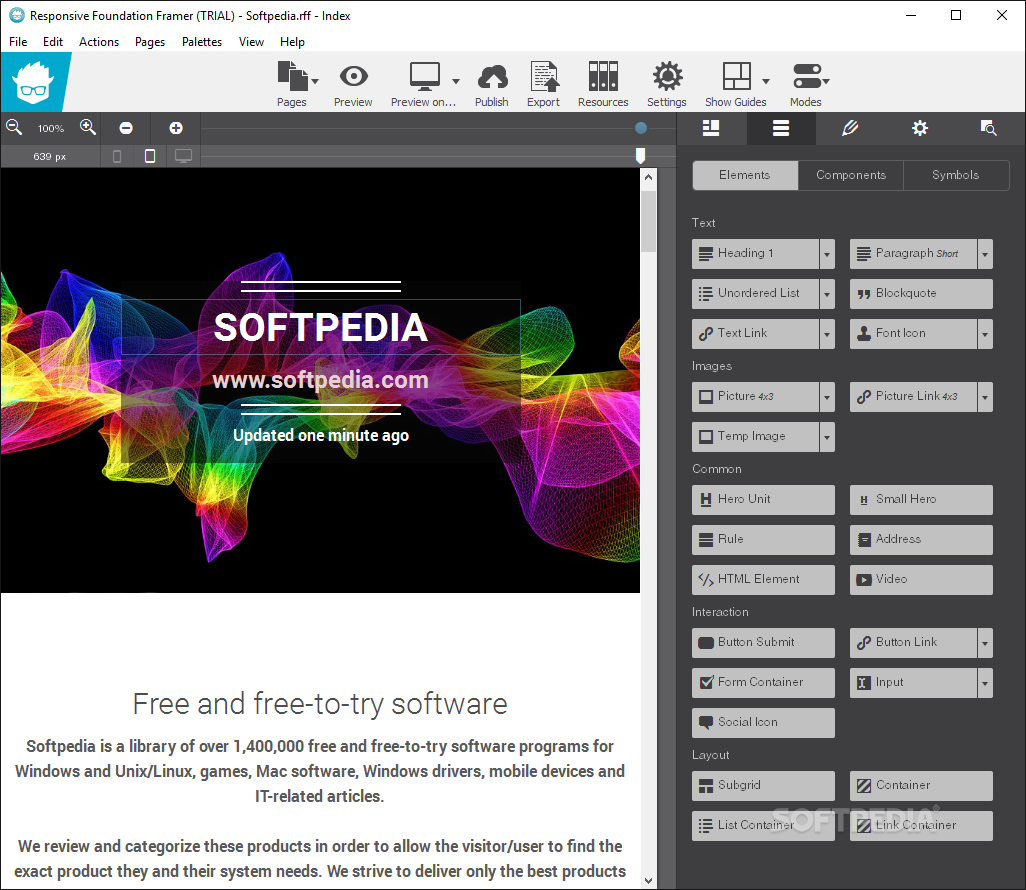1026x890 pixels.
Task: Open Resources binders icon
Action: [603, 77]
